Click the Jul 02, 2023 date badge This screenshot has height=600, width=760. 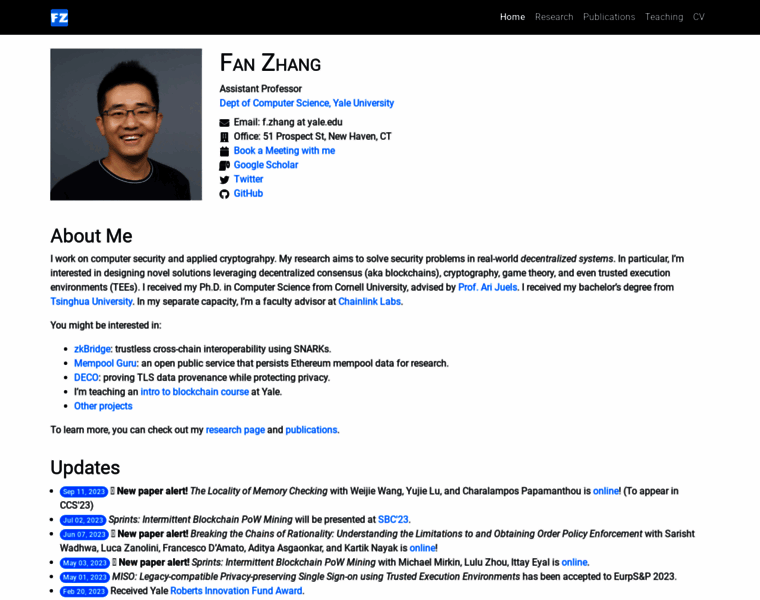pyautogui.click(x=83, y=520)
